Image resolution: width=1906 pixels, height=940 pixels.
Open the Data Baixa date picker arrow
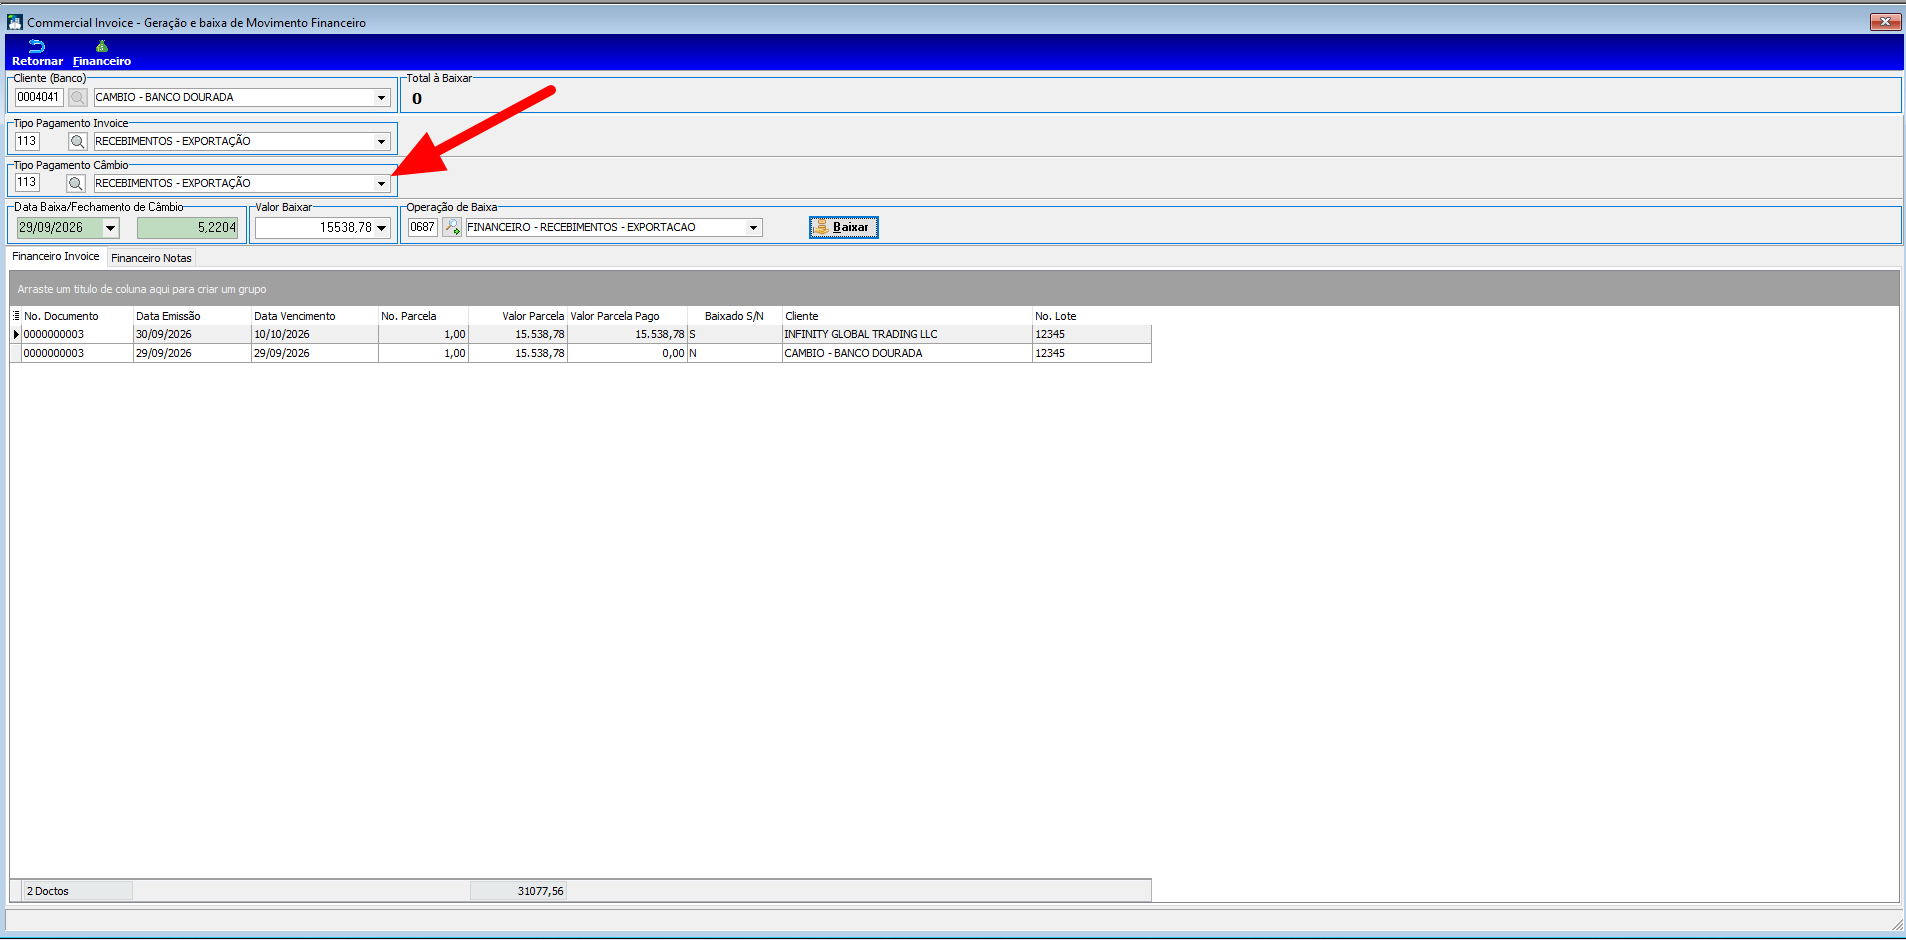click(111, 228)
